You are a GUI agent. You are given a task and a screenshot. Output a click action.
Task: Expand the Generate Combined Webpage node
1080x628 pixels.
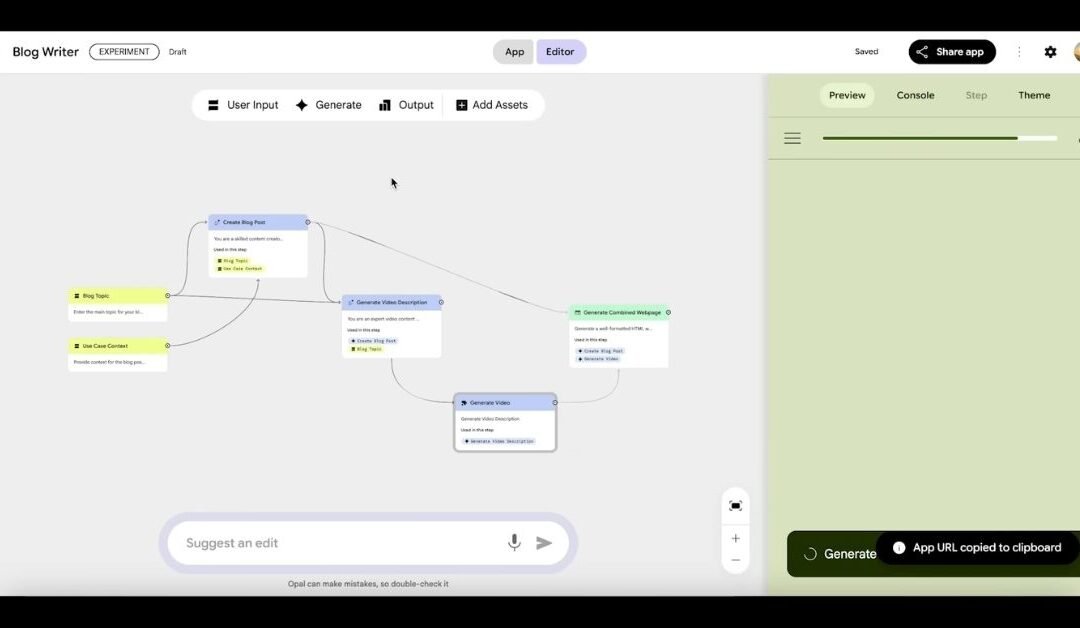coord(667,312)
